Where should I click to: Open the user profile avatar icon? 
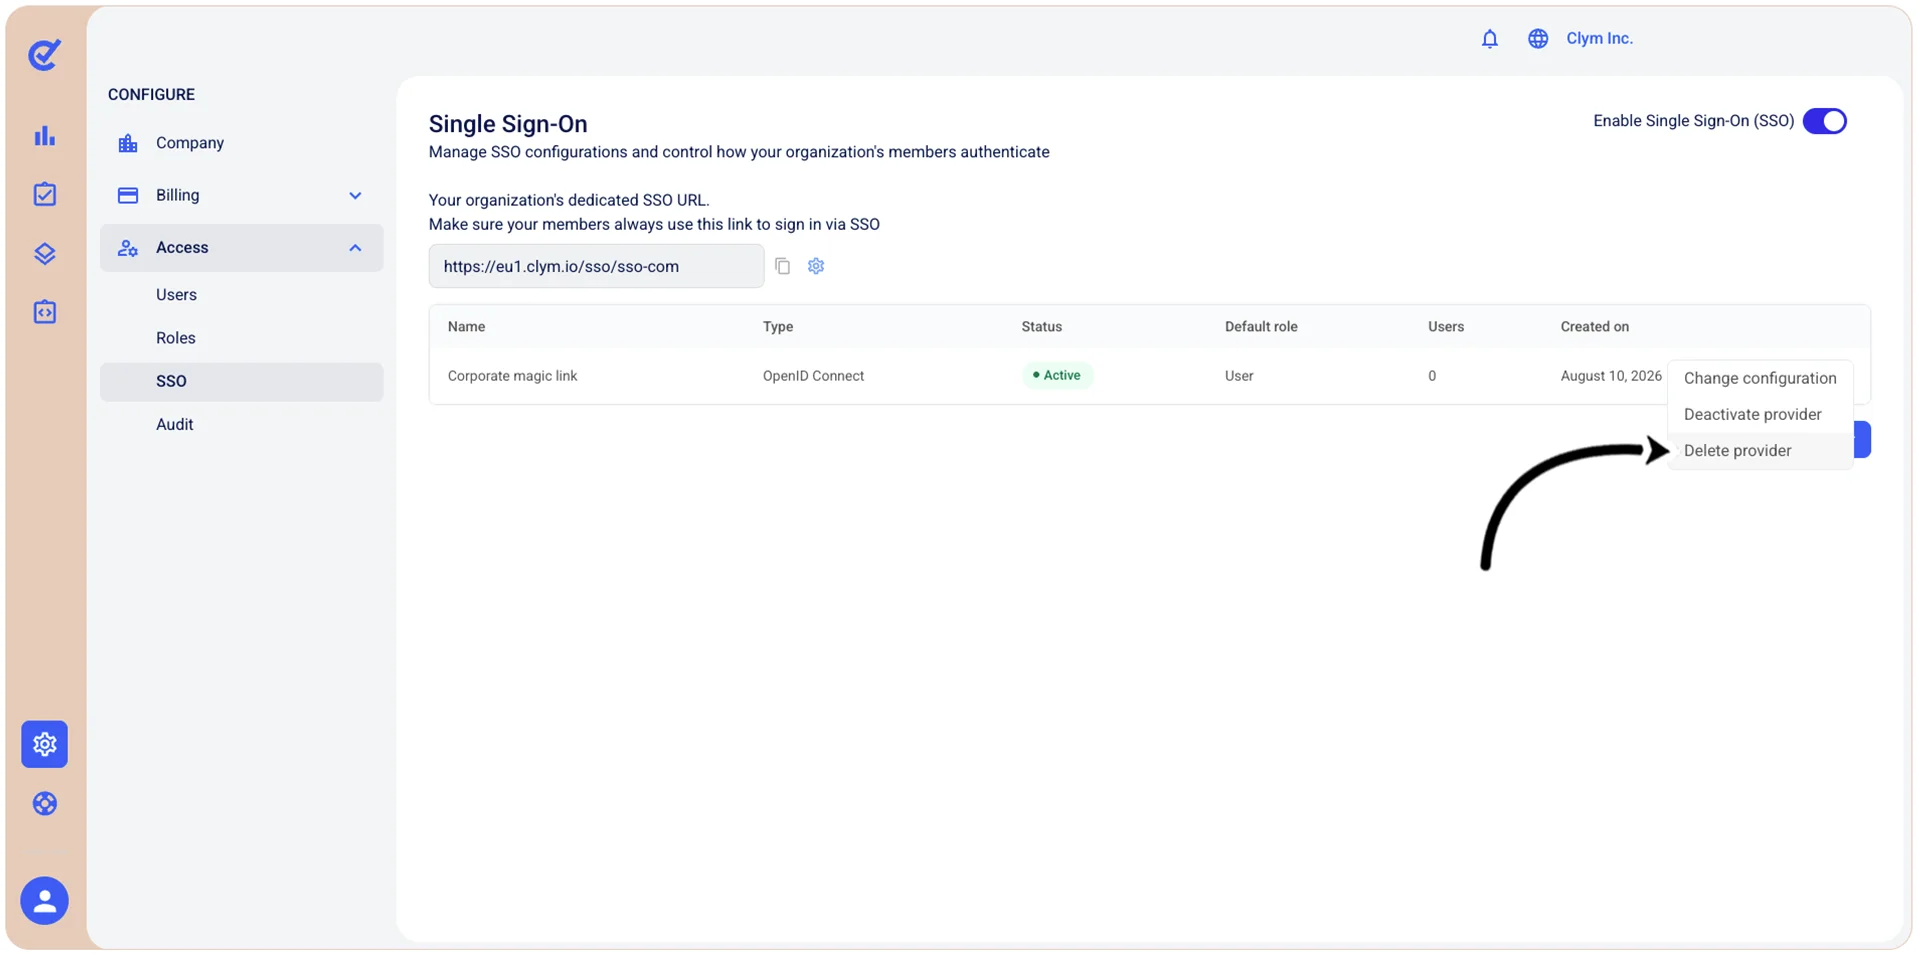[x=44, y=901]
